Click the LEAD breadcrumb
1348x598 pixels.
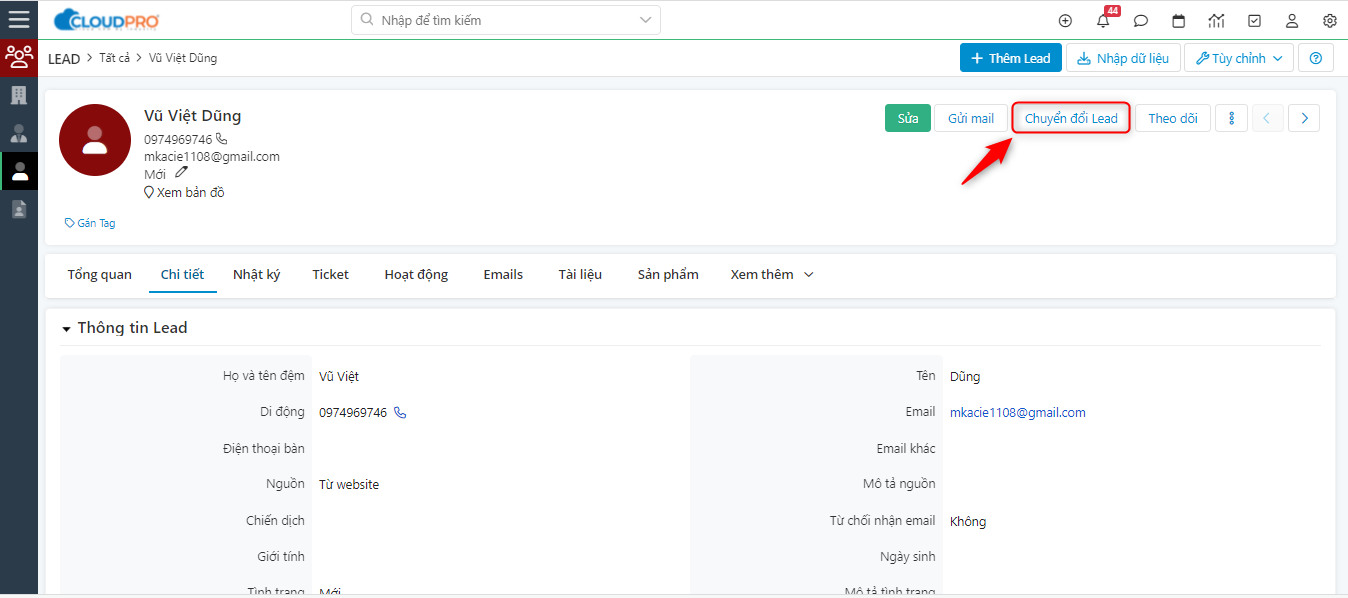64,58
